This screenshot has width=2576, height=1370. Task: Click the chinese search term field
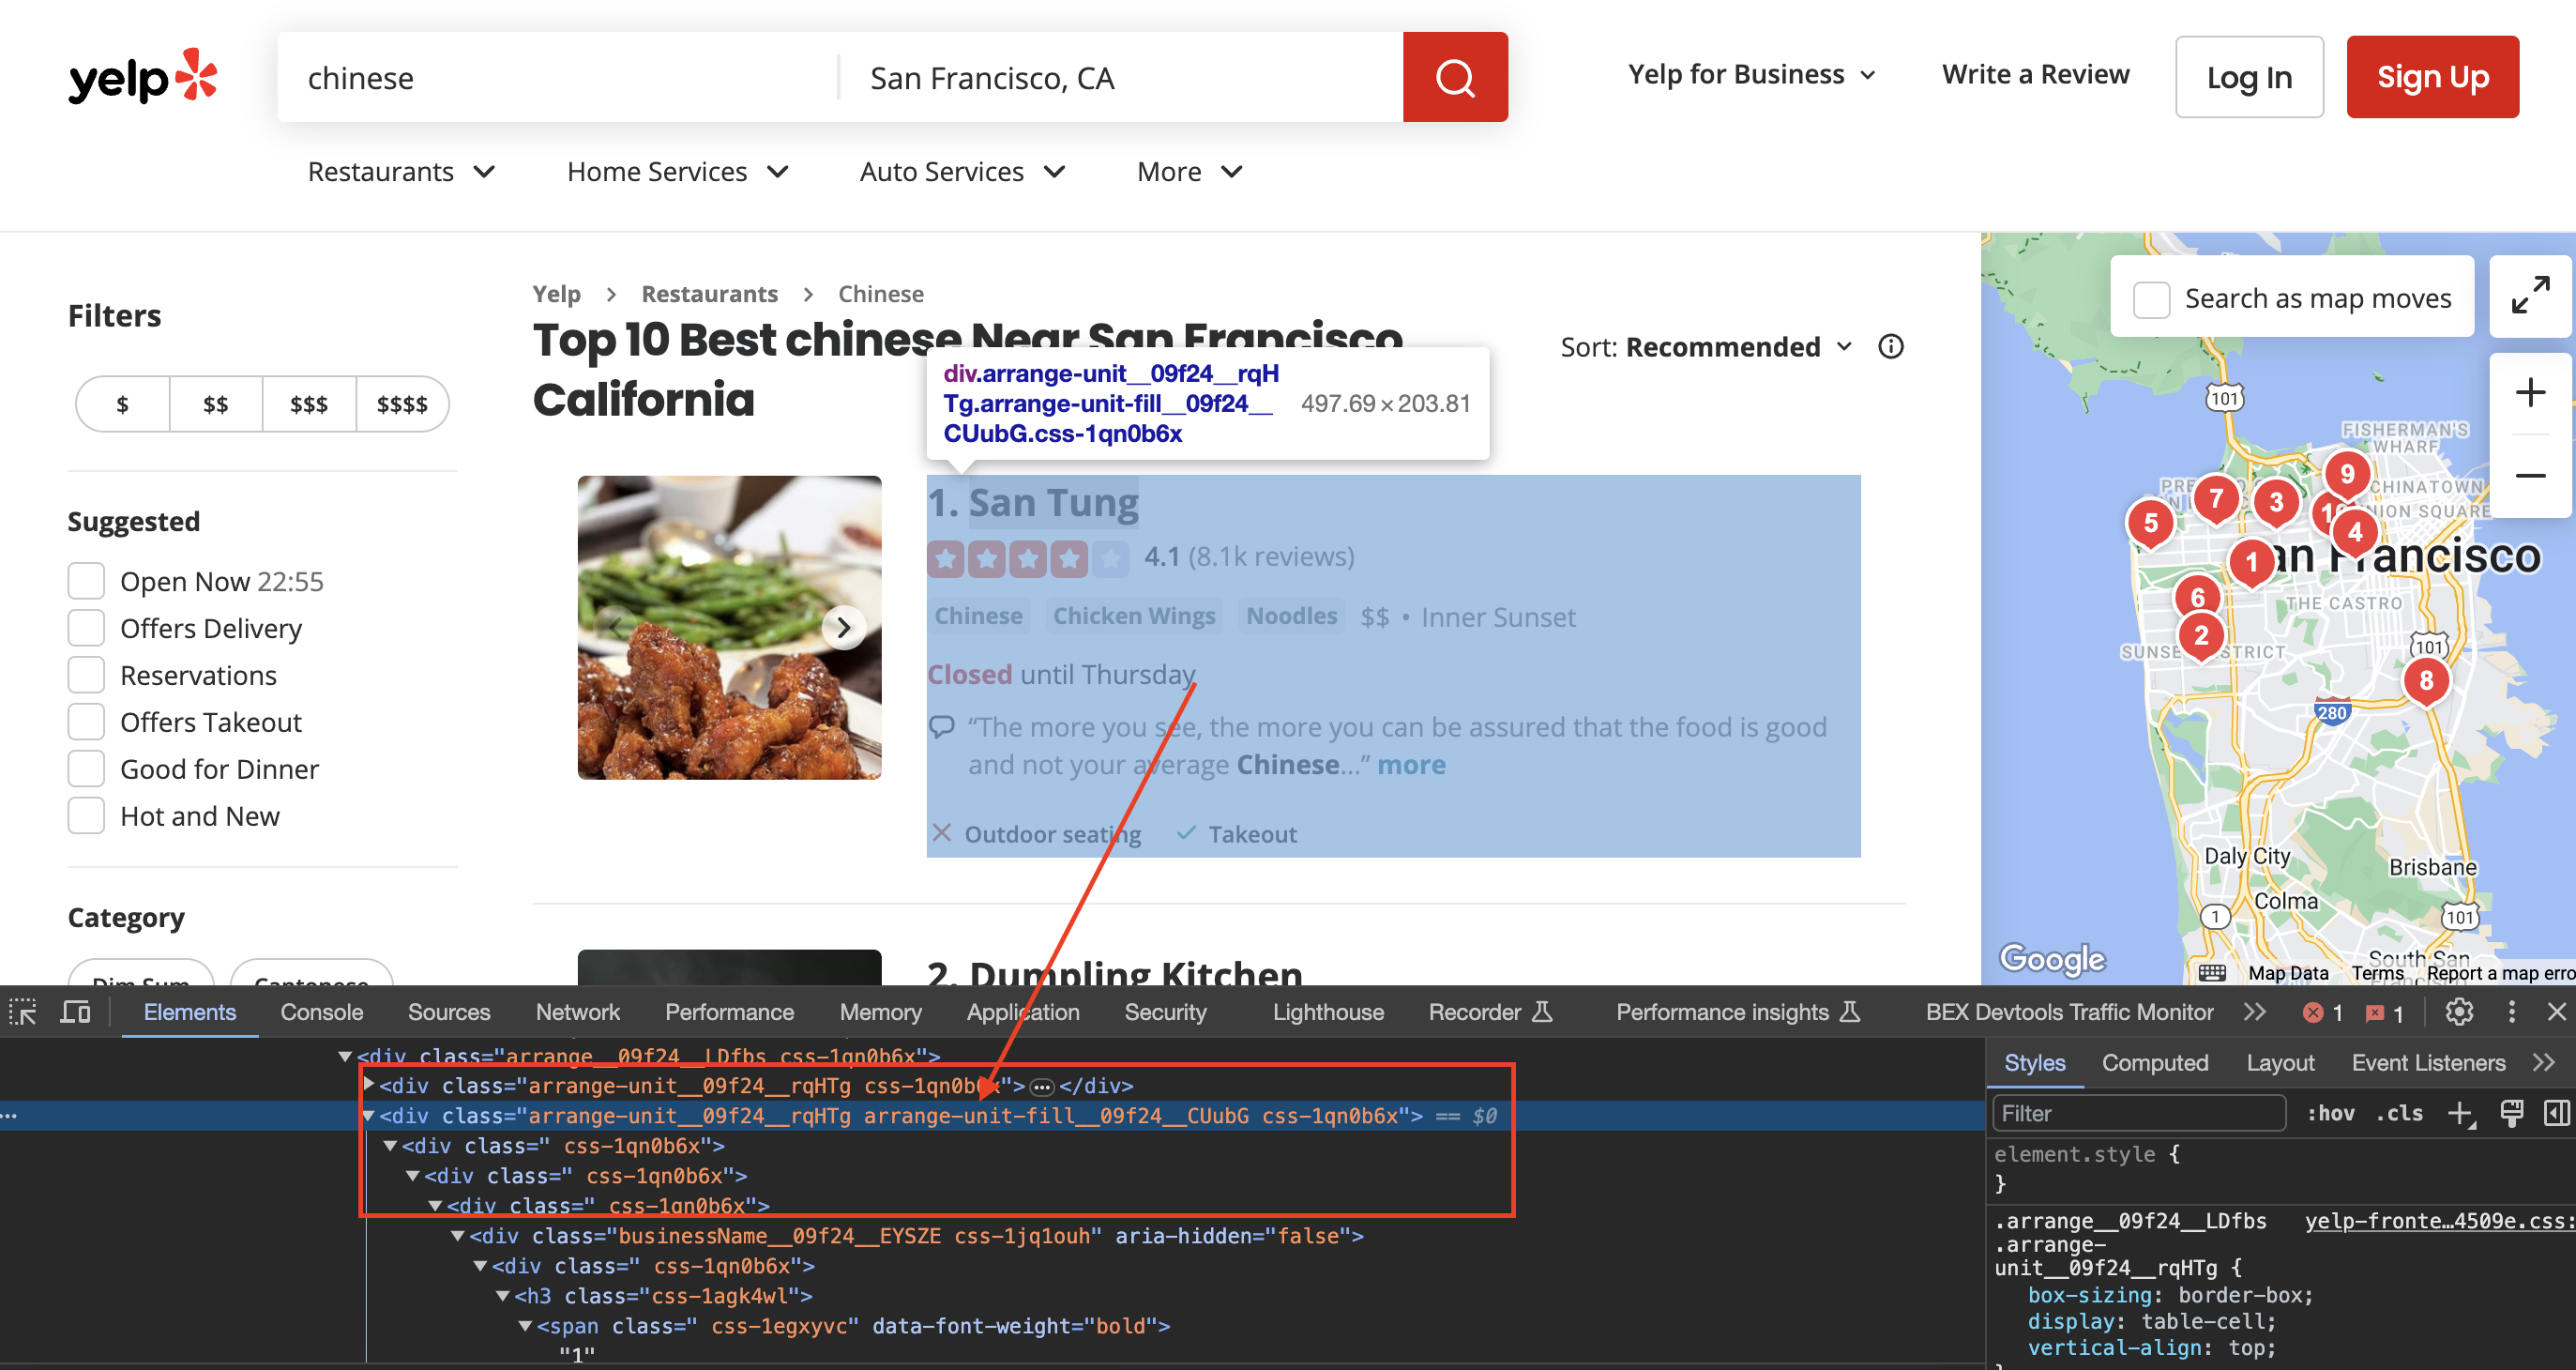point(560,77)
